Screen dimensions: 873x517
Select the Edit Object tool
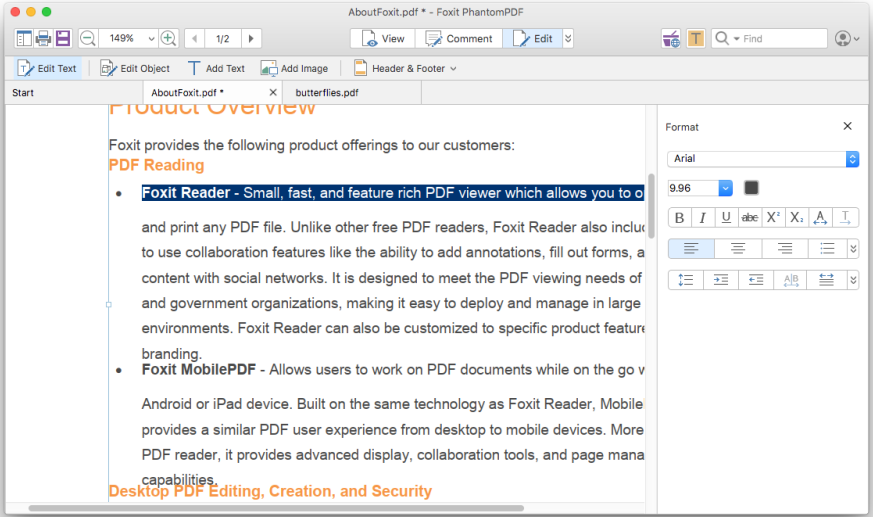click(135, 68)
